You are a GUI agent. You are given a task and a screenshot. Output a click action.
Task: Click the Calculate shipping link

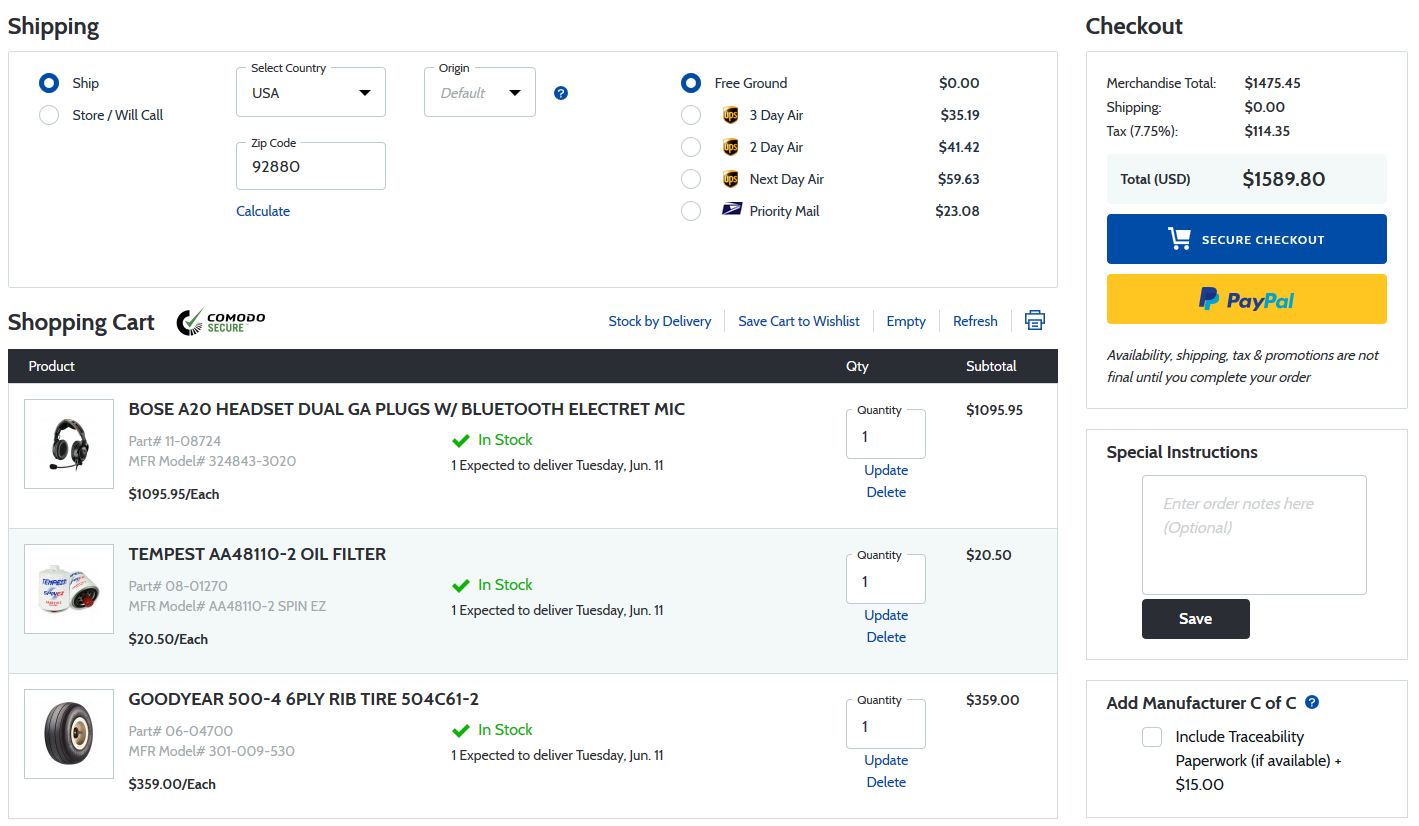263,211
